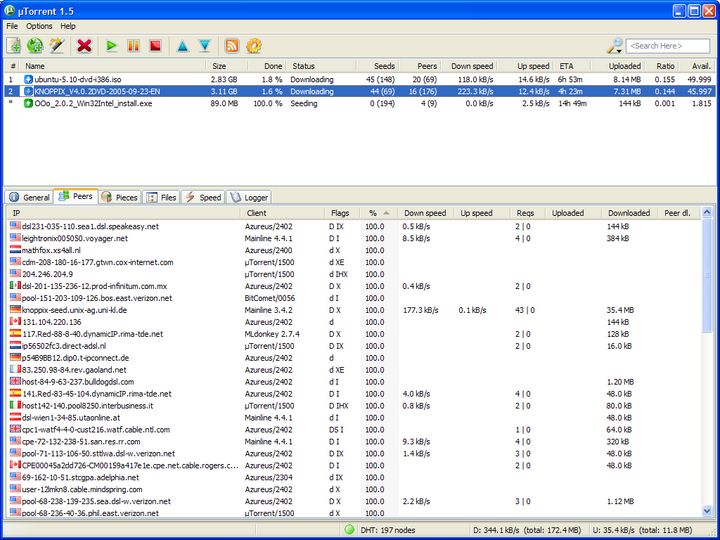
Task: Click the green DHT status indicator
Action: point(349,530)
